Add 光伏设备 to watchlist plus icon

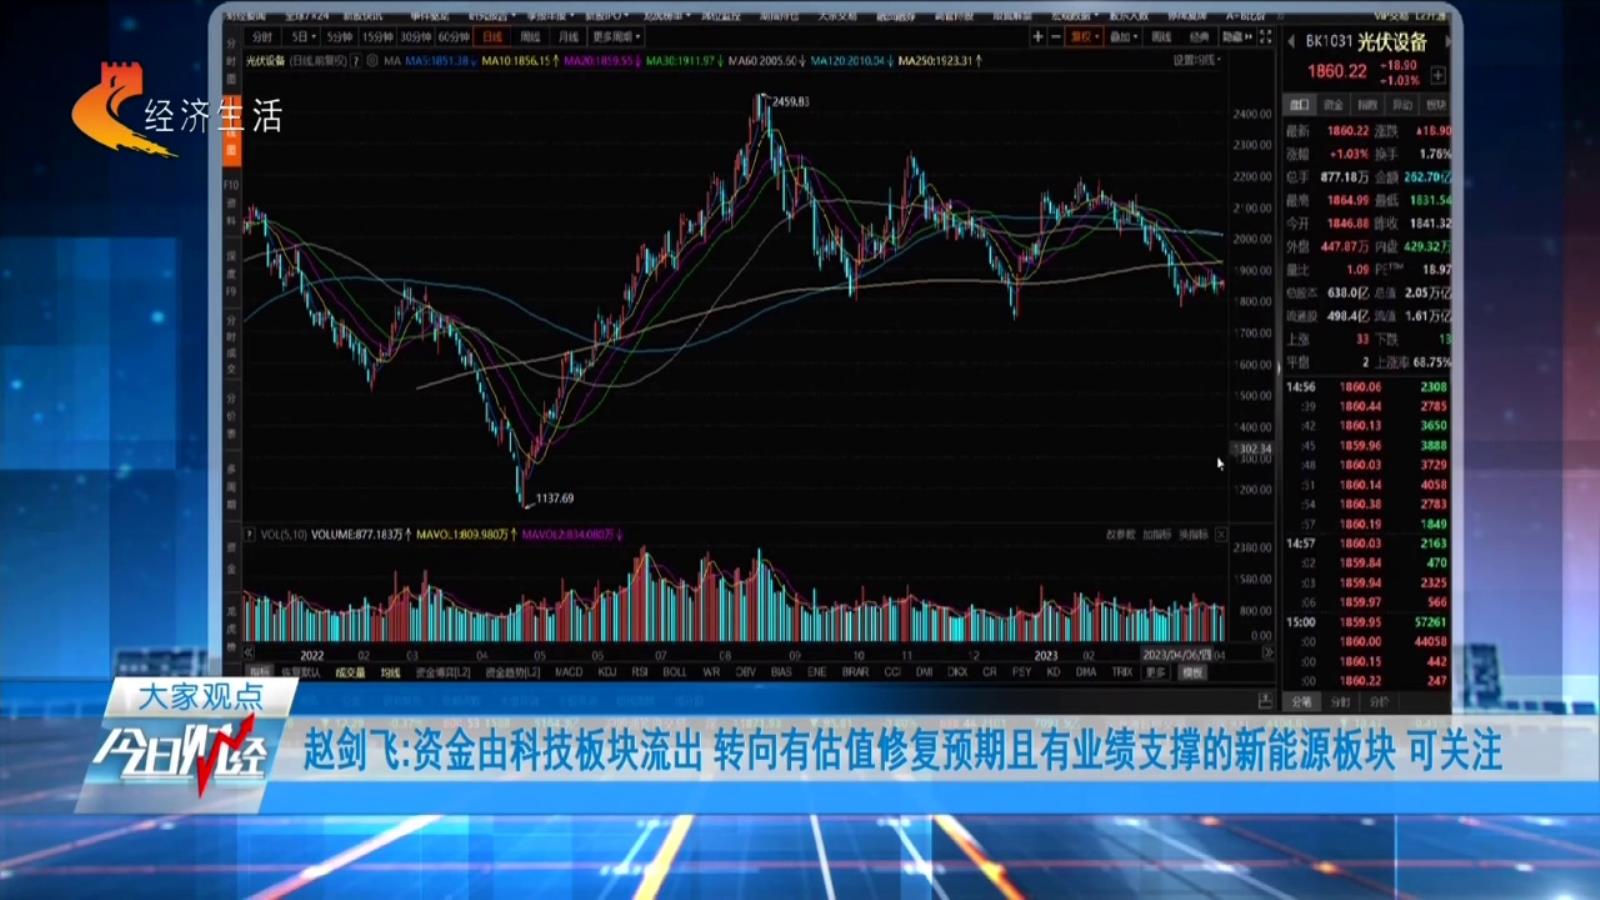click(1438, 75)
